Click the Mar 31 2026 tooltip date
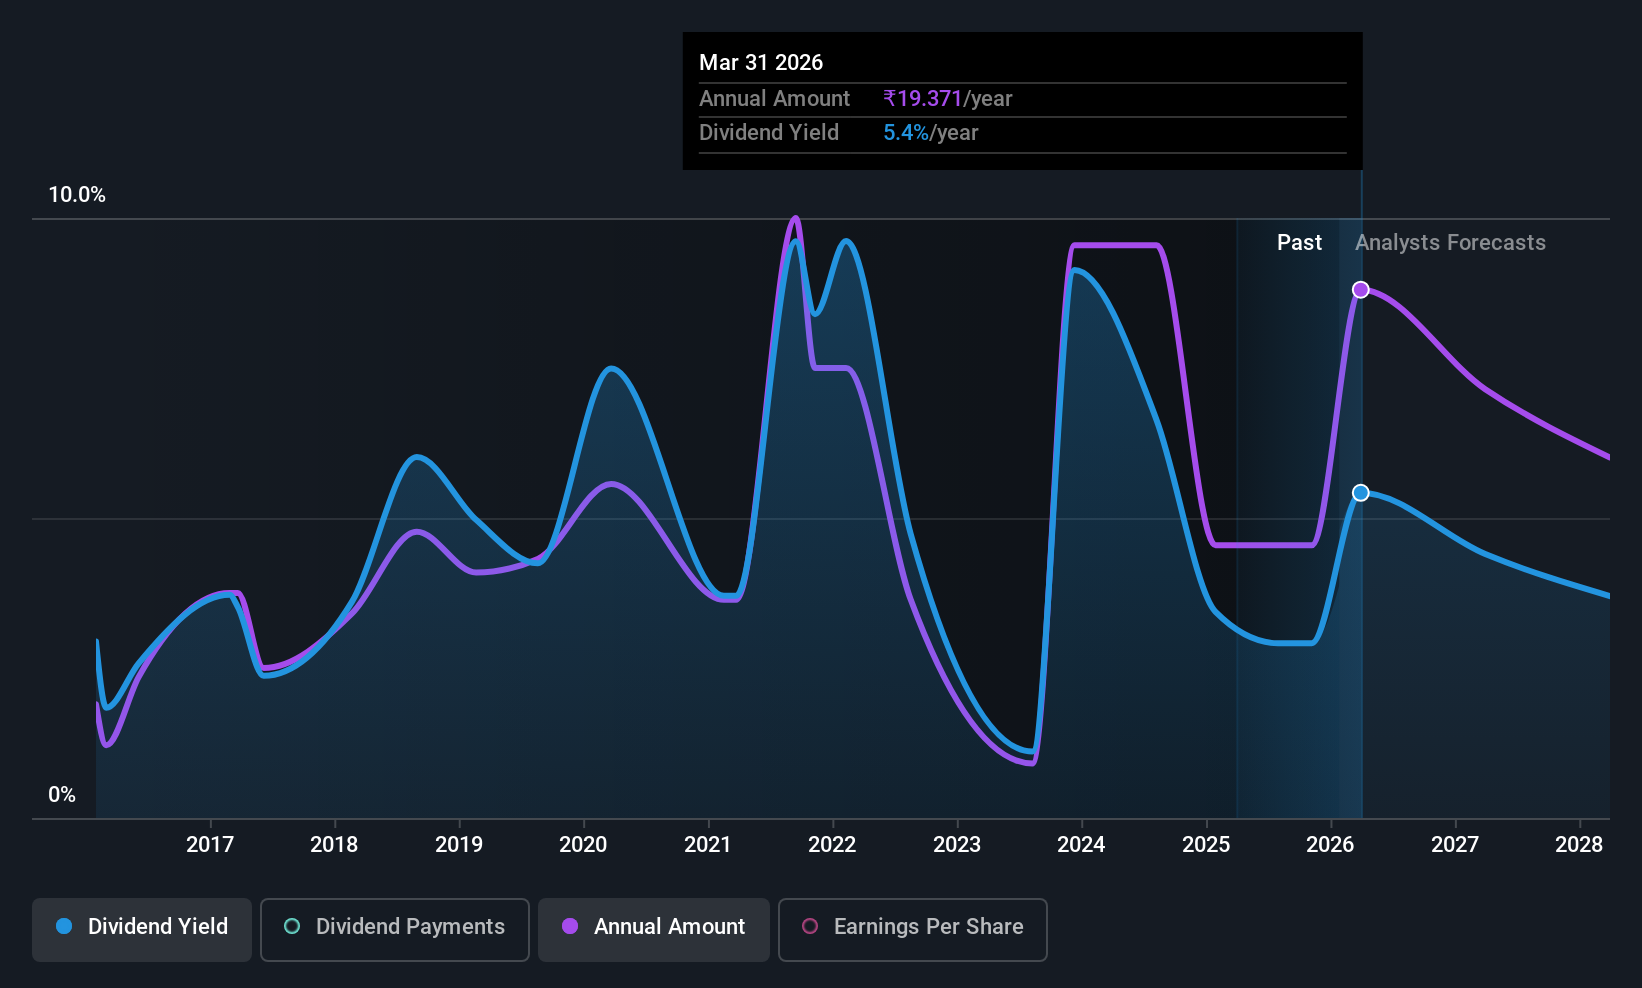The image size is (1642, 988). [761, 63]
